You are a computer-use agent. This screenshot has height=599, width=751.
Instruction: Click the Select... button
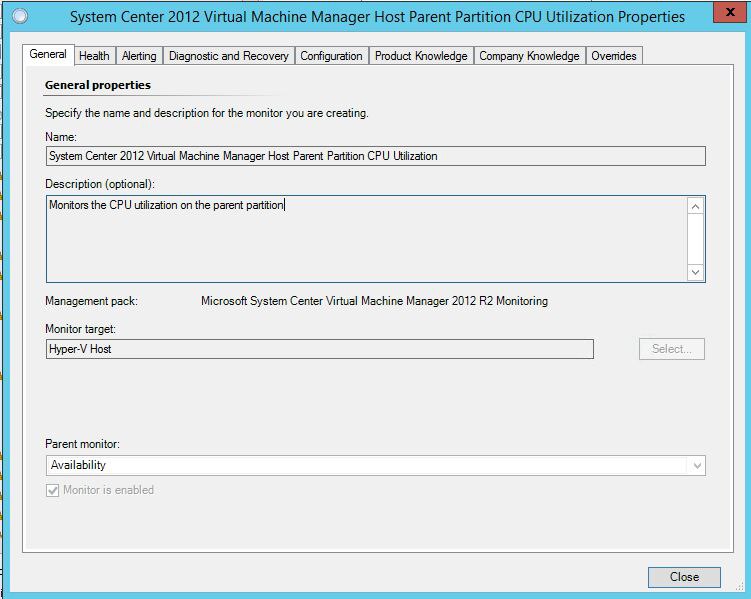(x=671, y=349)
